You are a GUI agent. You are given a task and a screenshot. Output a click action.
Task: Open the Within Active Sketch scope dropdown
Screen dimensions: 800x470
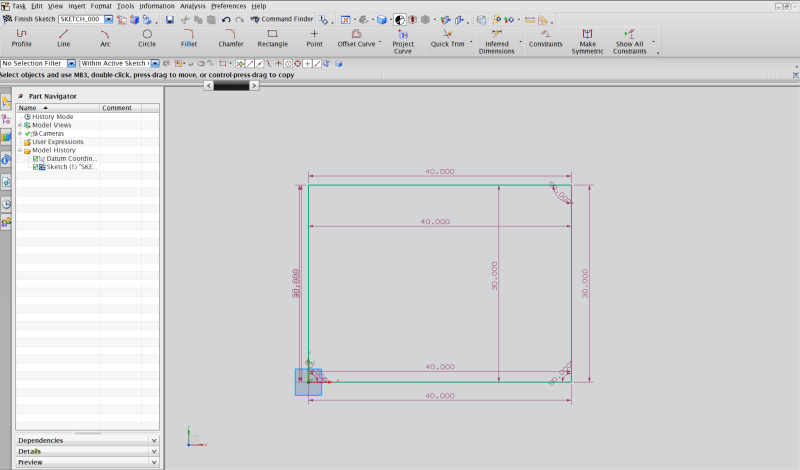(x=155, y=63)
